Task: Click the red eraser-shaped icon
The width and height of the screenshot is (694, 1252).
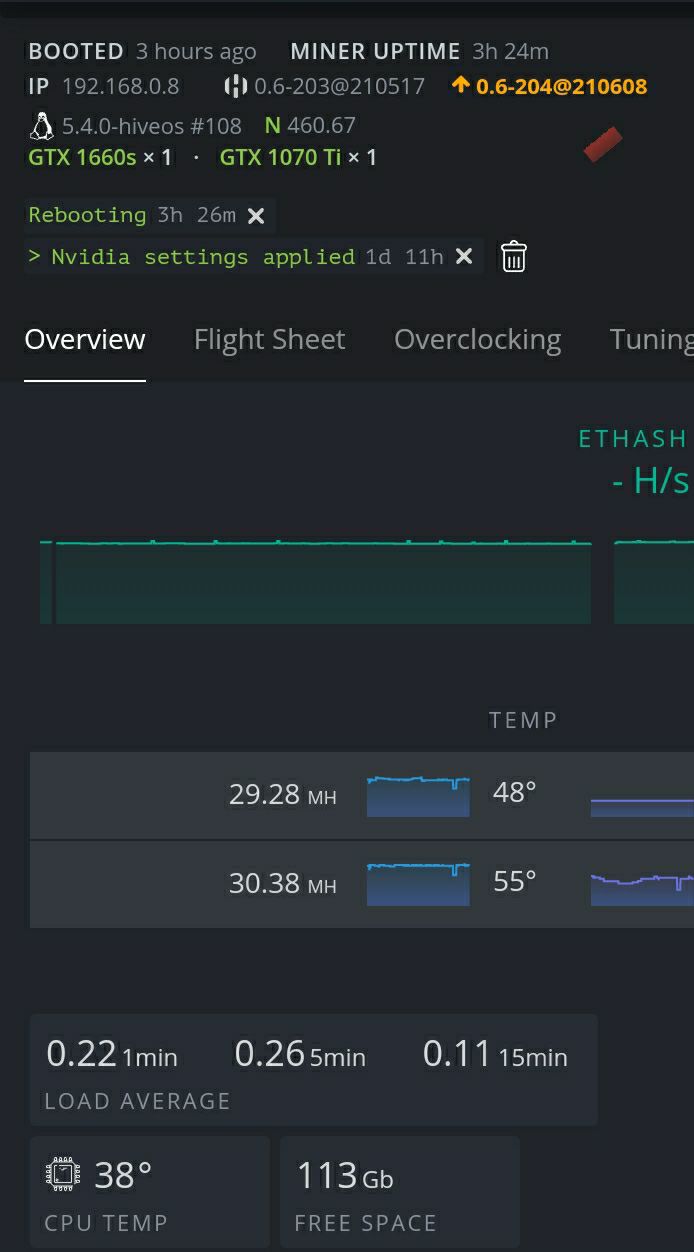Action: point(602,145)
